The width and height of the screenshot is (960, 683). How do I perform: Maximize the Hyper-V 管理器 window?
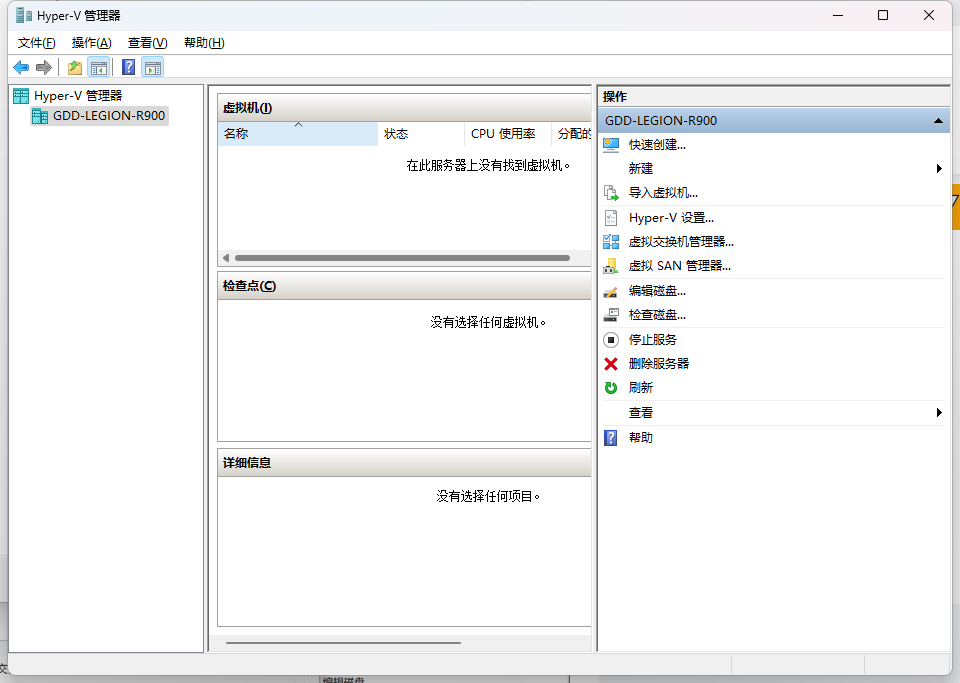tap(883, 15)
